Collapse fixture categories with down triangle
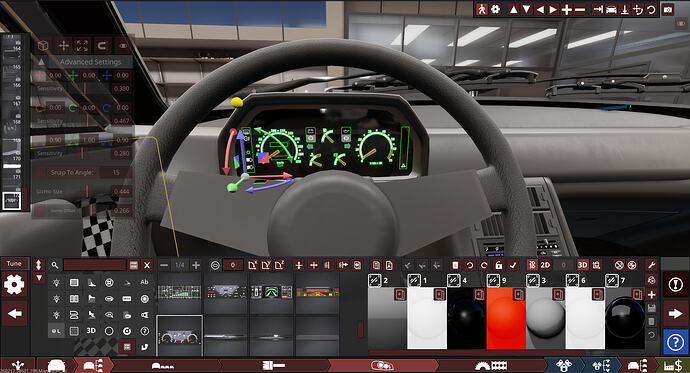Viewport: 690px width, 373px height. 39,278
